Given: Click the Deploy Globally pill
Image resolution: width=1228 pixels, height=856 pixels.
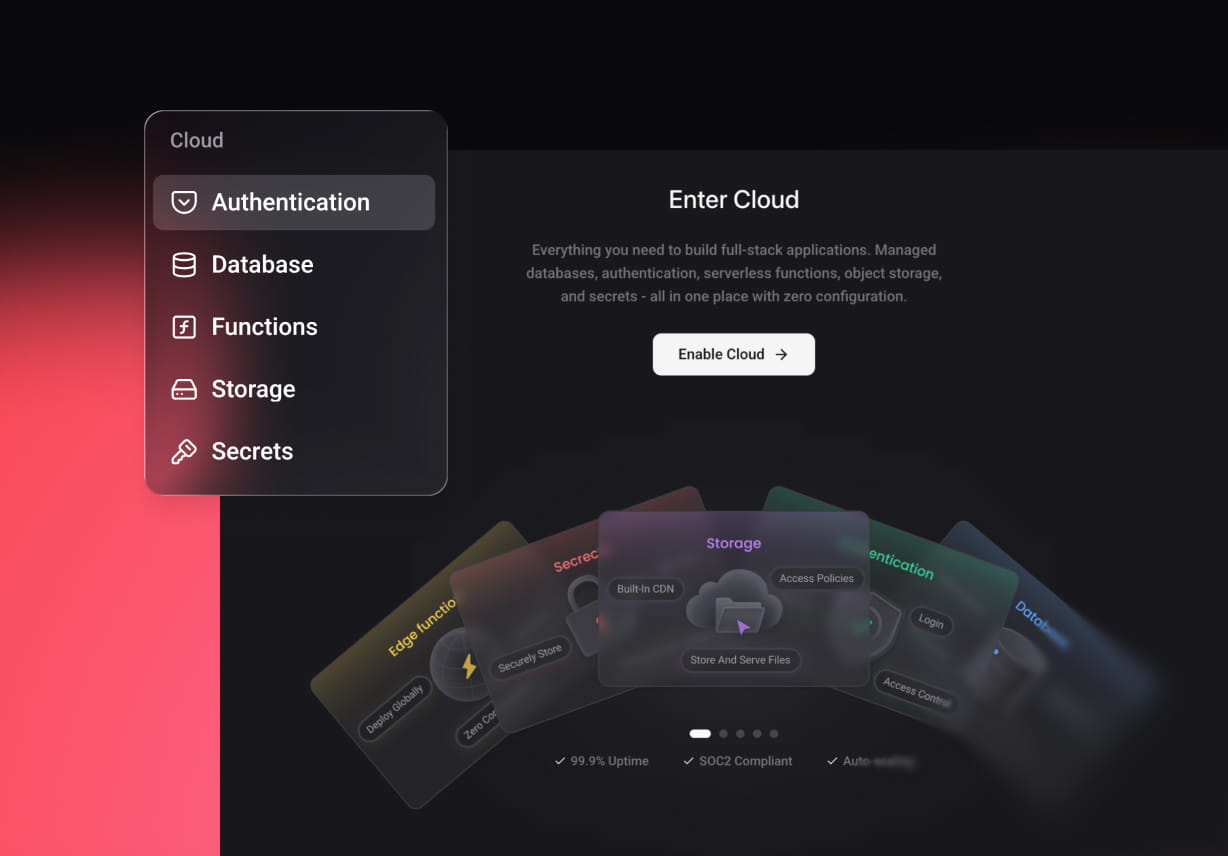Looking at the screenshot, I should (x=394, y=709).
